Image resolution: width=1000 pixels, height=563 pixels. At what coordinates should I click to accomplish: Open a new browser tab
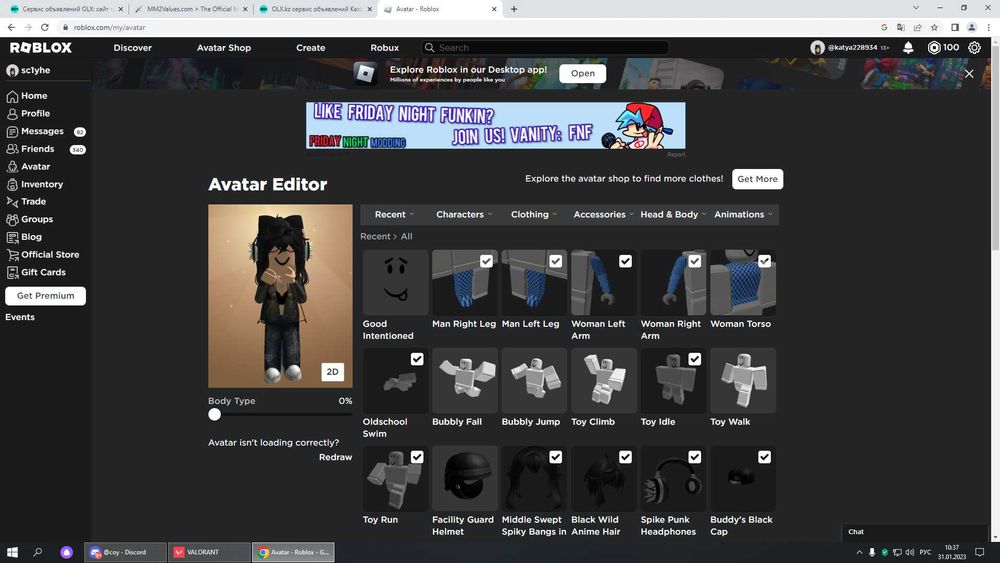pyautogui.click(x=514, y=9)
